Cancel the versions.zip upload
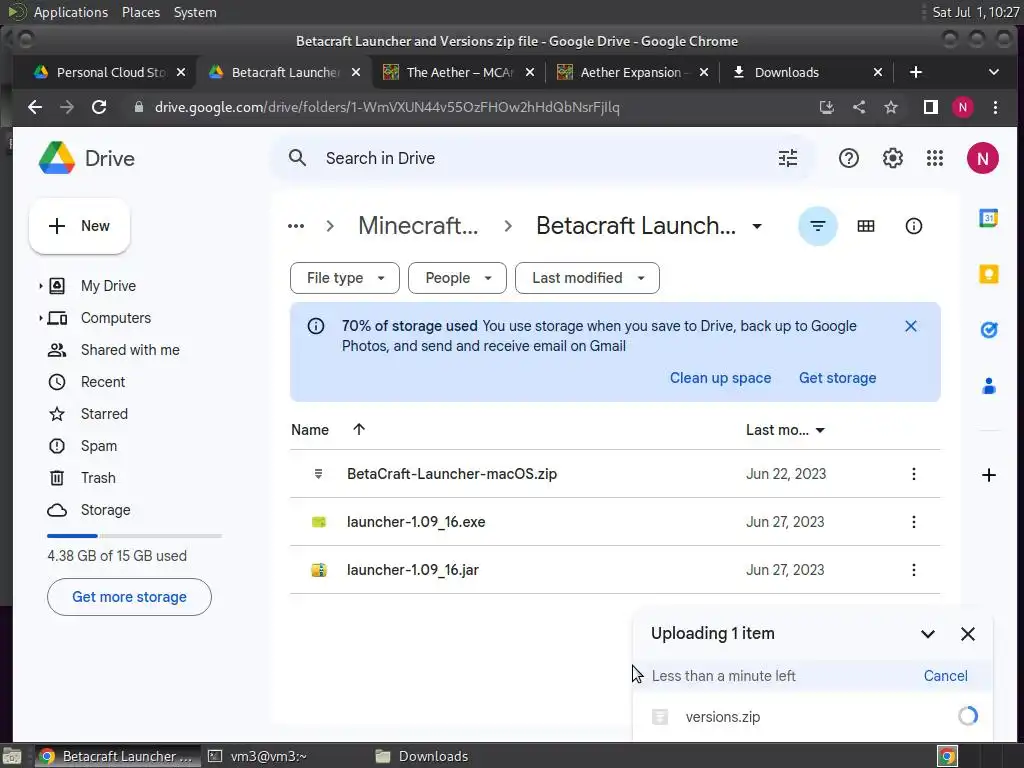The height and width of the screenshot is (768, 1024). pos(945,676)
